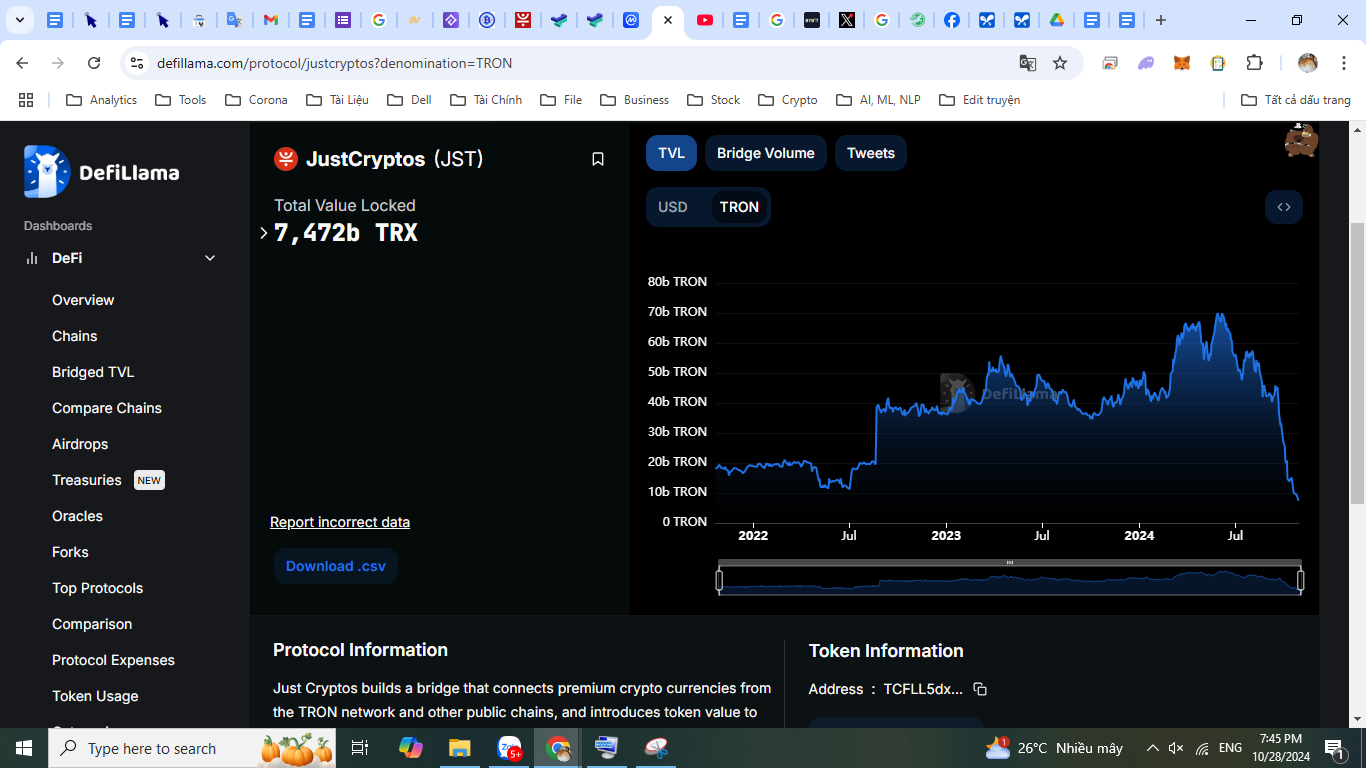1366x768 pixels.
Task: Open the Chrome three-dot menu
Action: (1342, 63)
